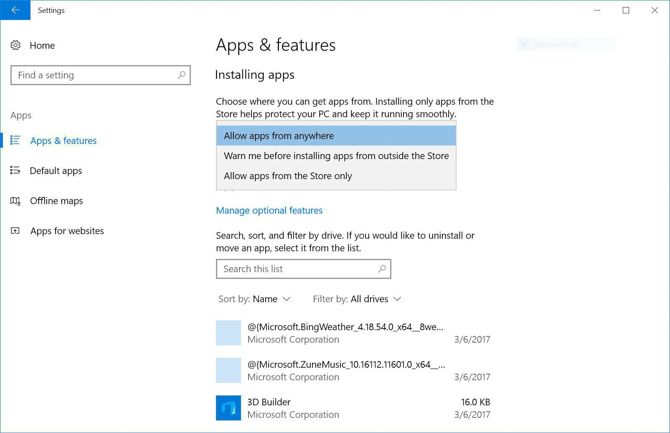The image size is (670, 433).
Task: Click the back arrow in title bar
Action: click(15, 10)
